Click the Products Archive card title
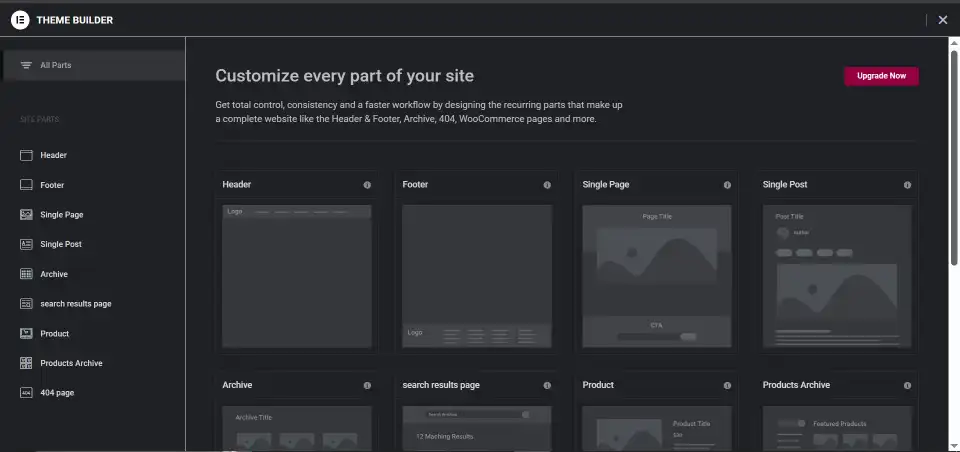Viewport: 960px width, 452px height. pos(797,385)
